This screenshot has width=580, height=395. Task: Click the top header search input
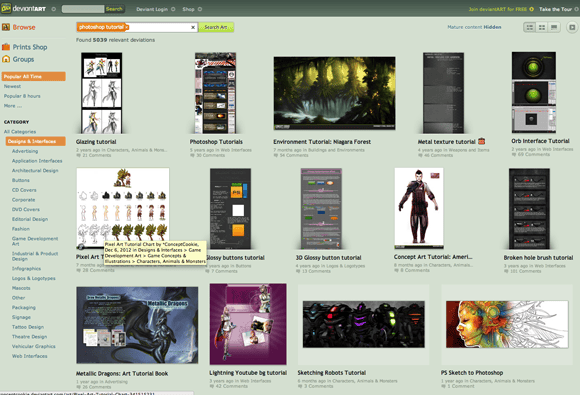click(x=83, y=9)
